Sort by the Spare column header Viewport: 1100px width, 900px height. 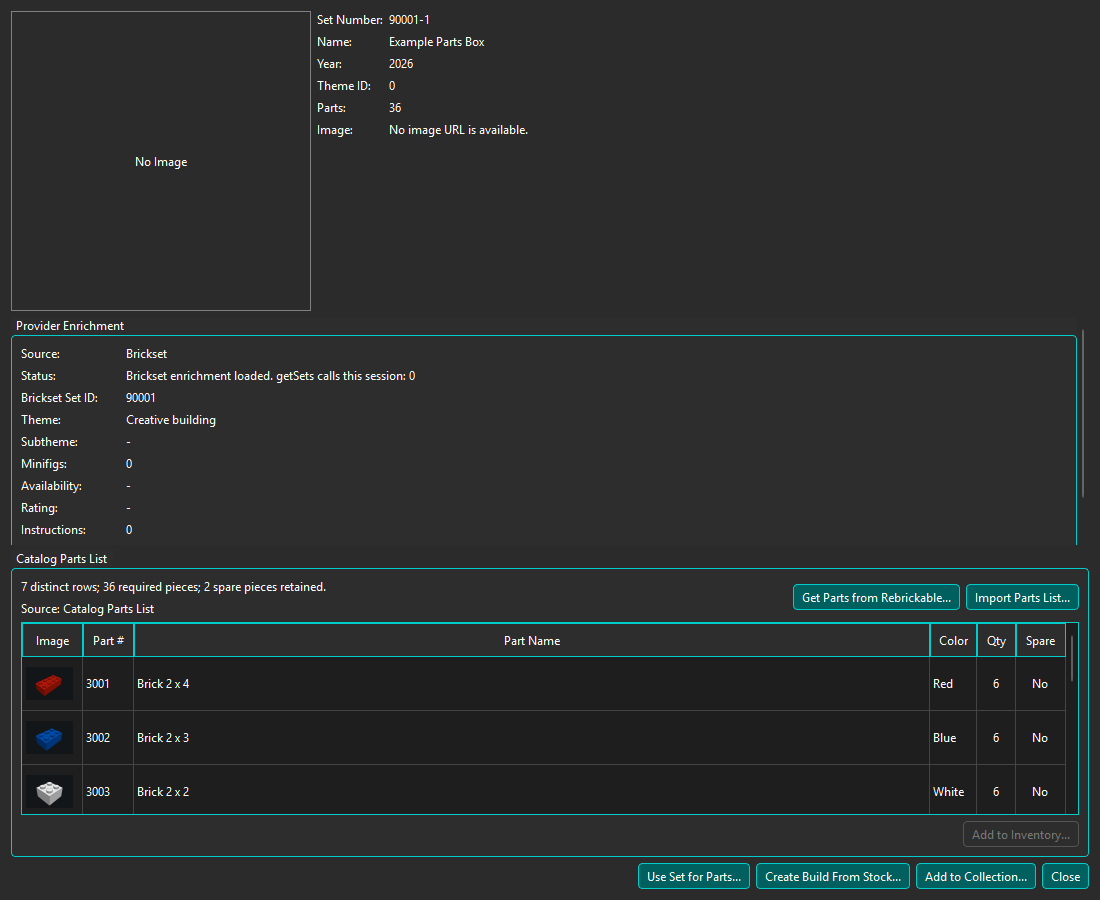tap(1040, 640)
